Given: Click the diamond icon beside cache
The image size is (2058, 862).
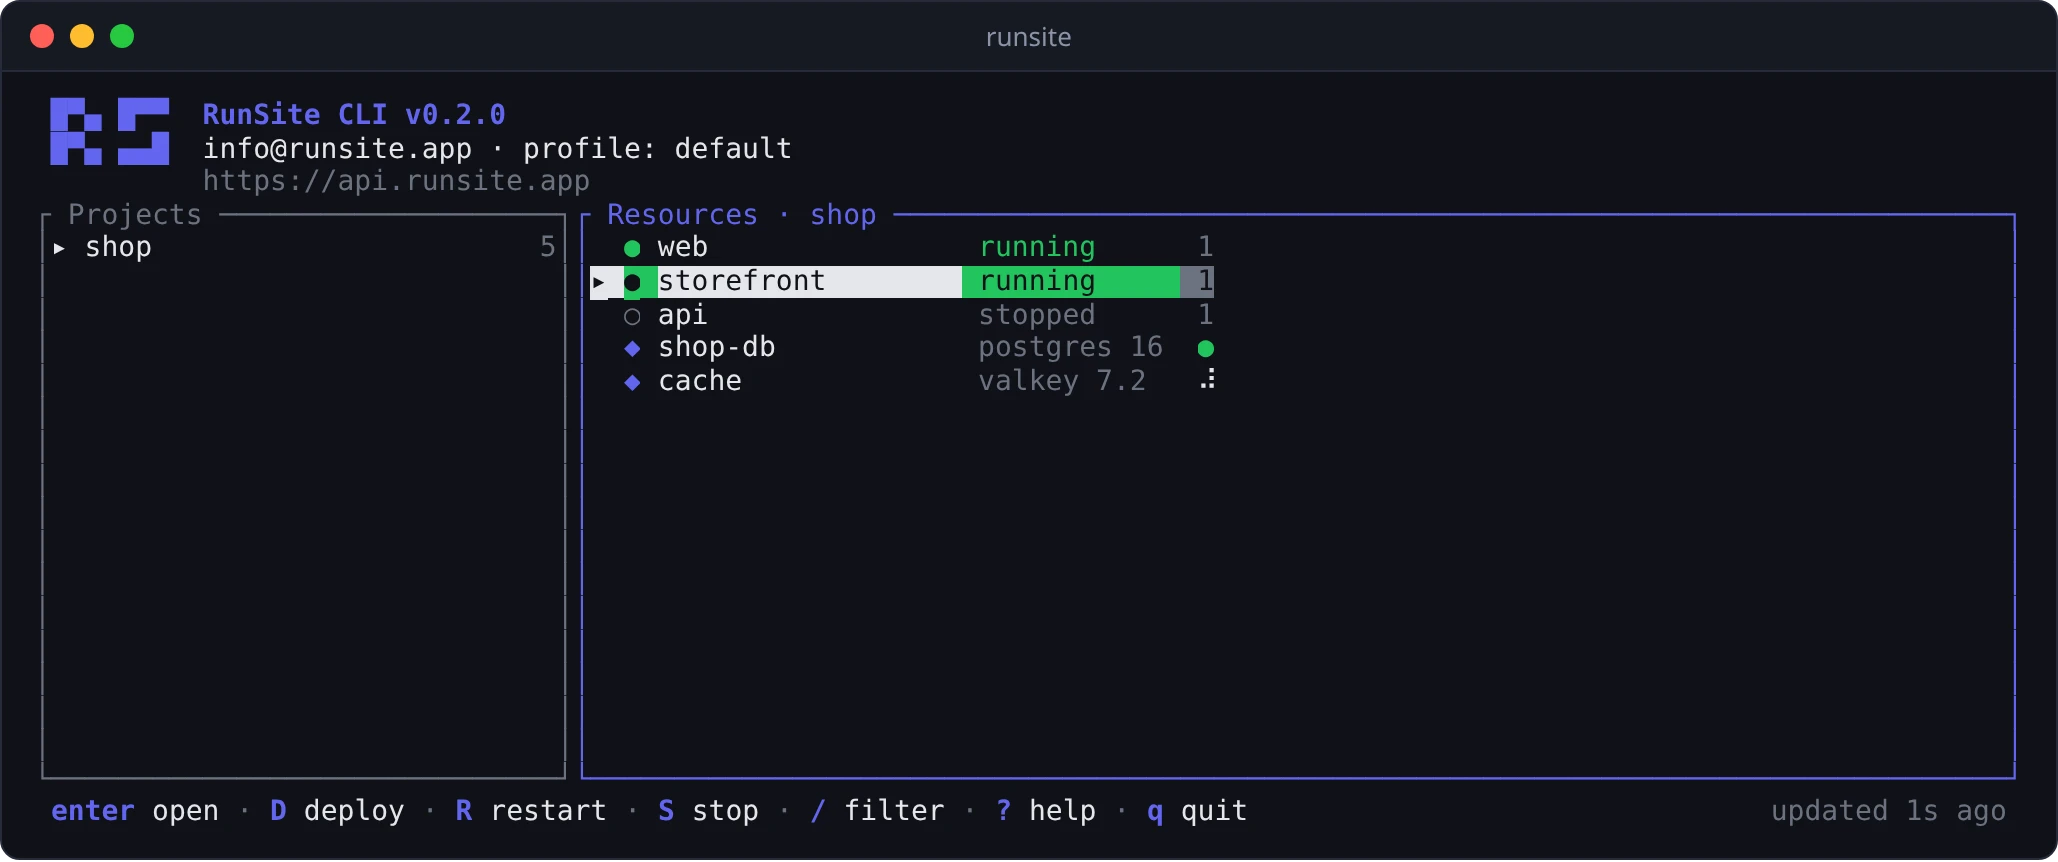Looking at the screenshot, I should click(632, 382).
